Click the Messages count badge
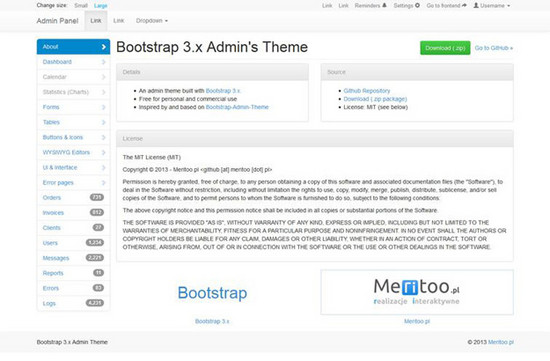 tap(95, 258)
